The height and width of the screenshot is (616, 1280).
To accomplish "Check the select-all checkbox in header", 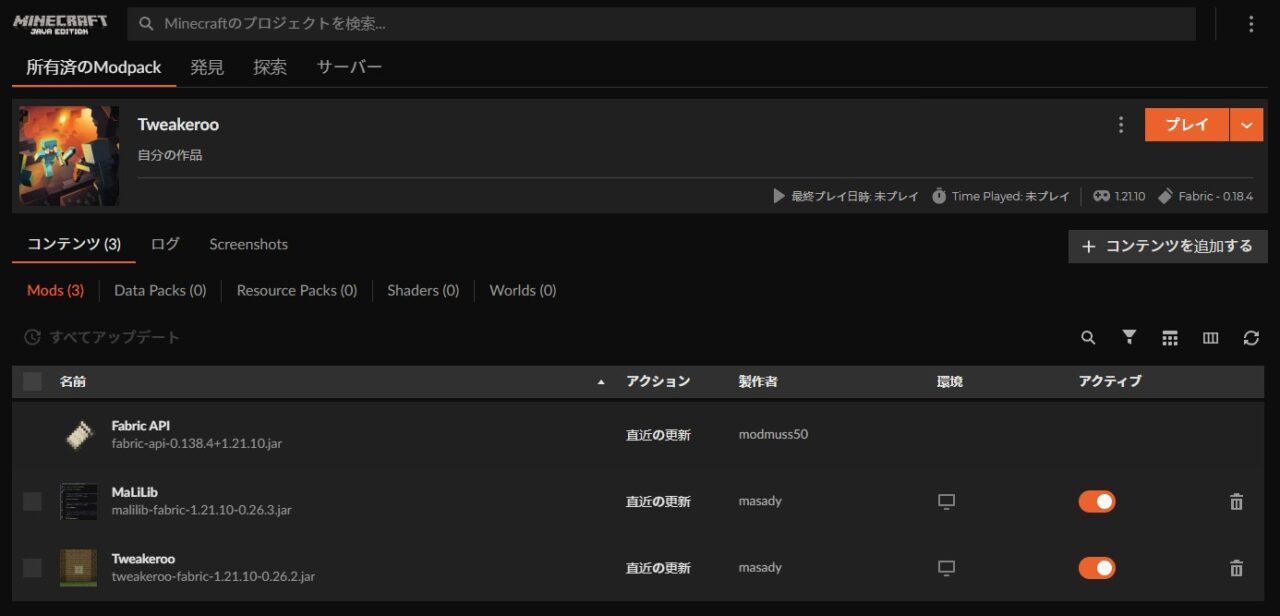I will 33,381.
